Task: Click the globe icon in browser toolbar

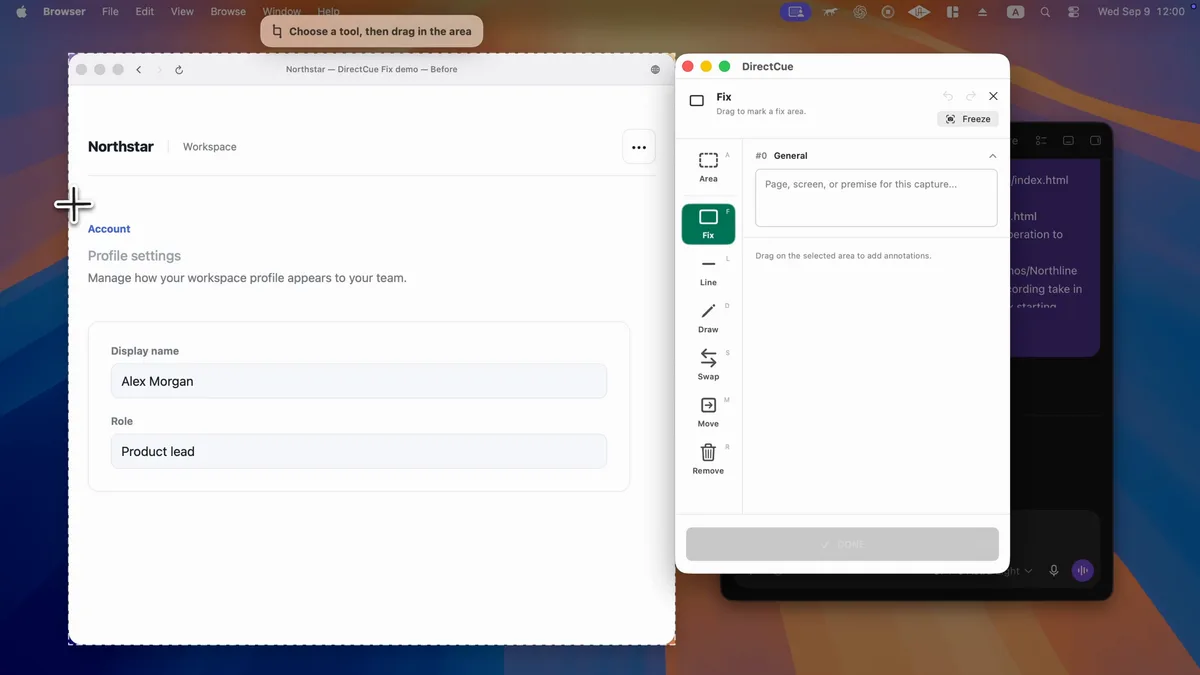Action: (x=655, y=70)
